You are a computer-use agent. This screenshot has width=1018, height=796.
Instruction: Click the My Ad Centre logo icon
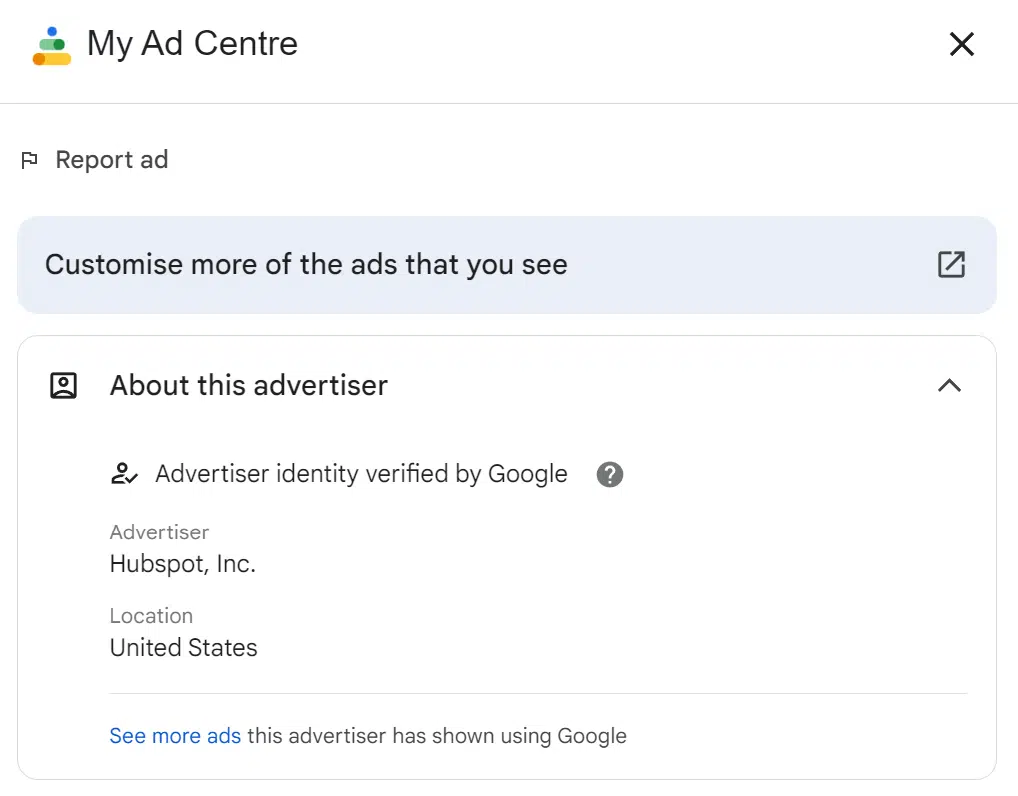tap(52, 46)
